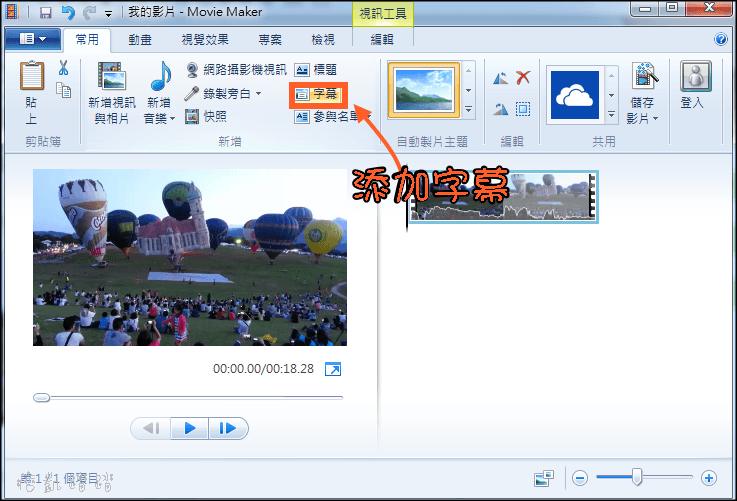The width and height of the screenshot is (737, 501).
Task: Click Save icon in quick access toolbar
Action: 46,13
